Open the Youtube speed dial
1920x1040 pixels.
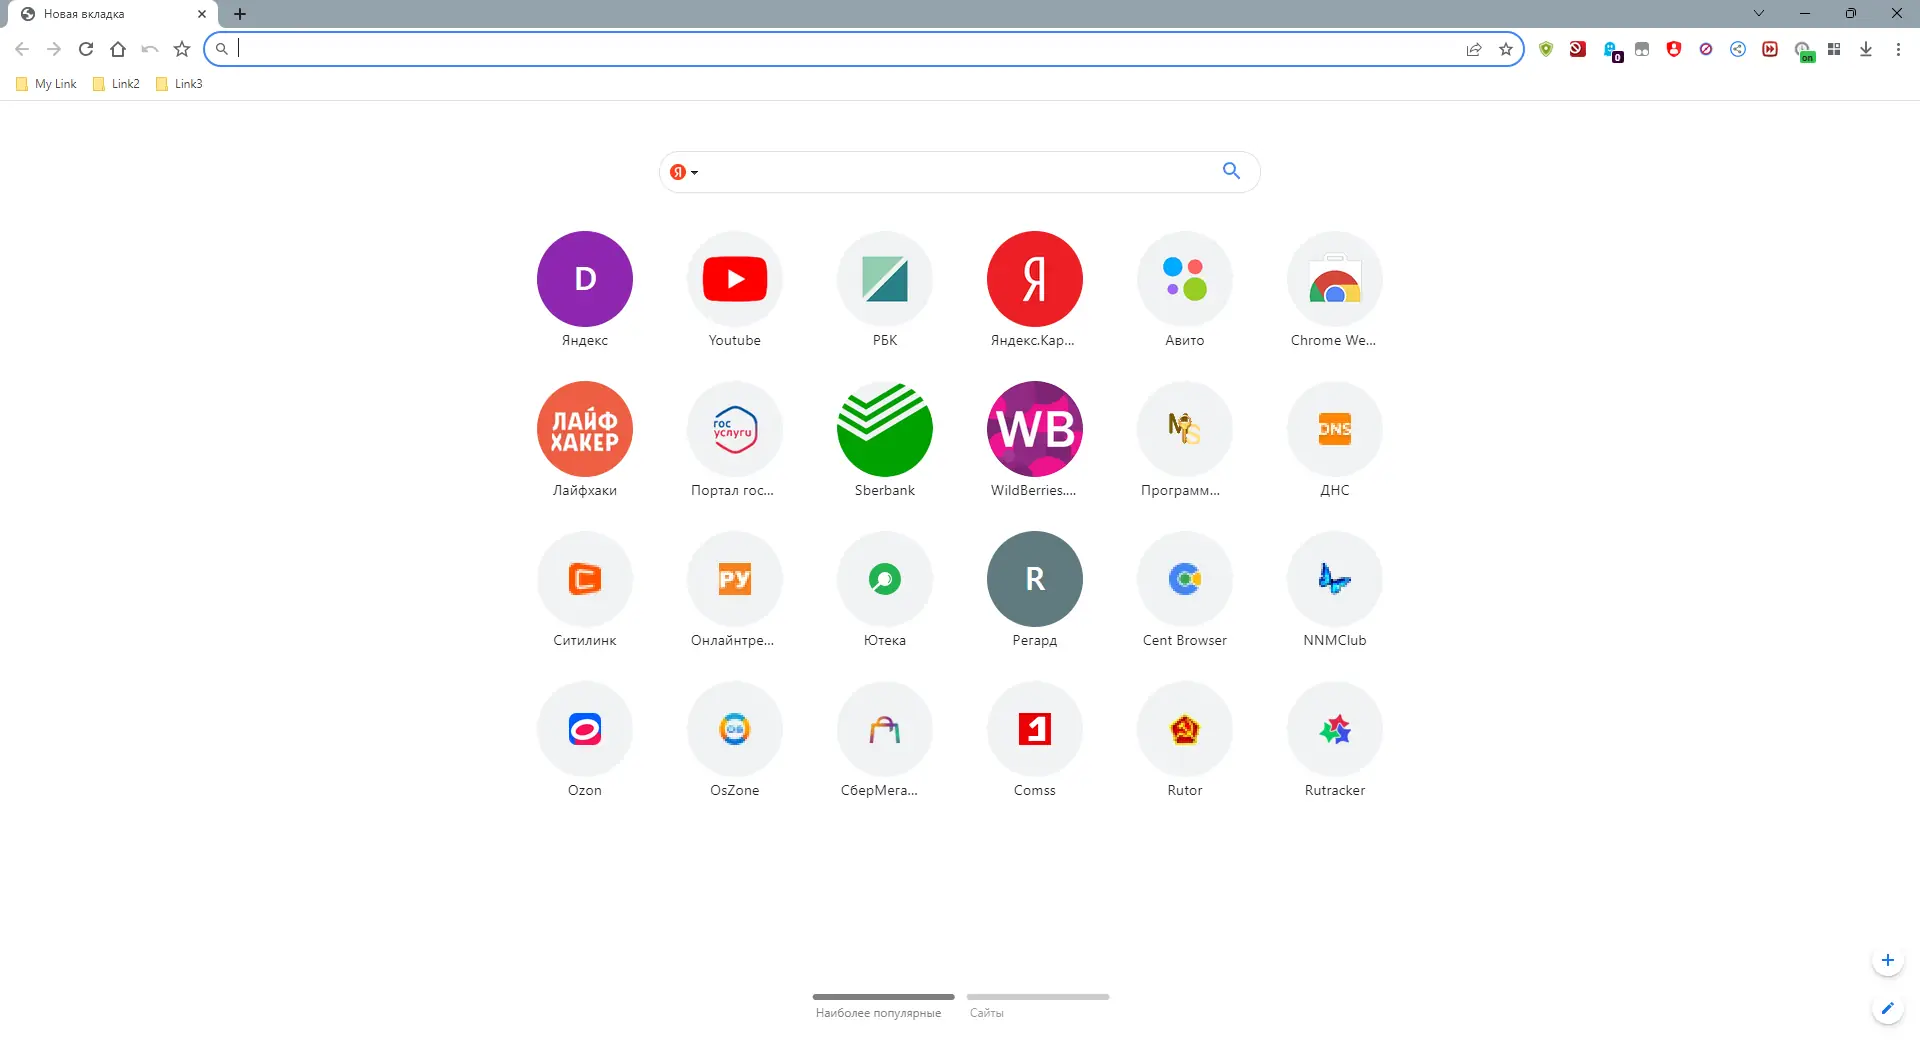click(x=735, y=290)
